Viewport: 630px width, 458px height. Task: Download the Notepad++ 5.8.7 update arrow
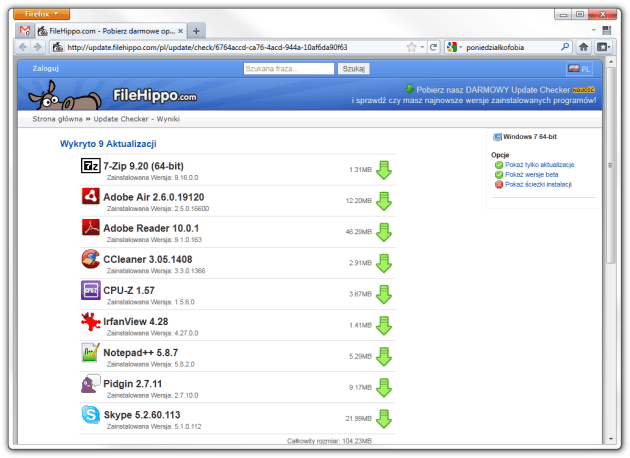(x=384, y=357)
